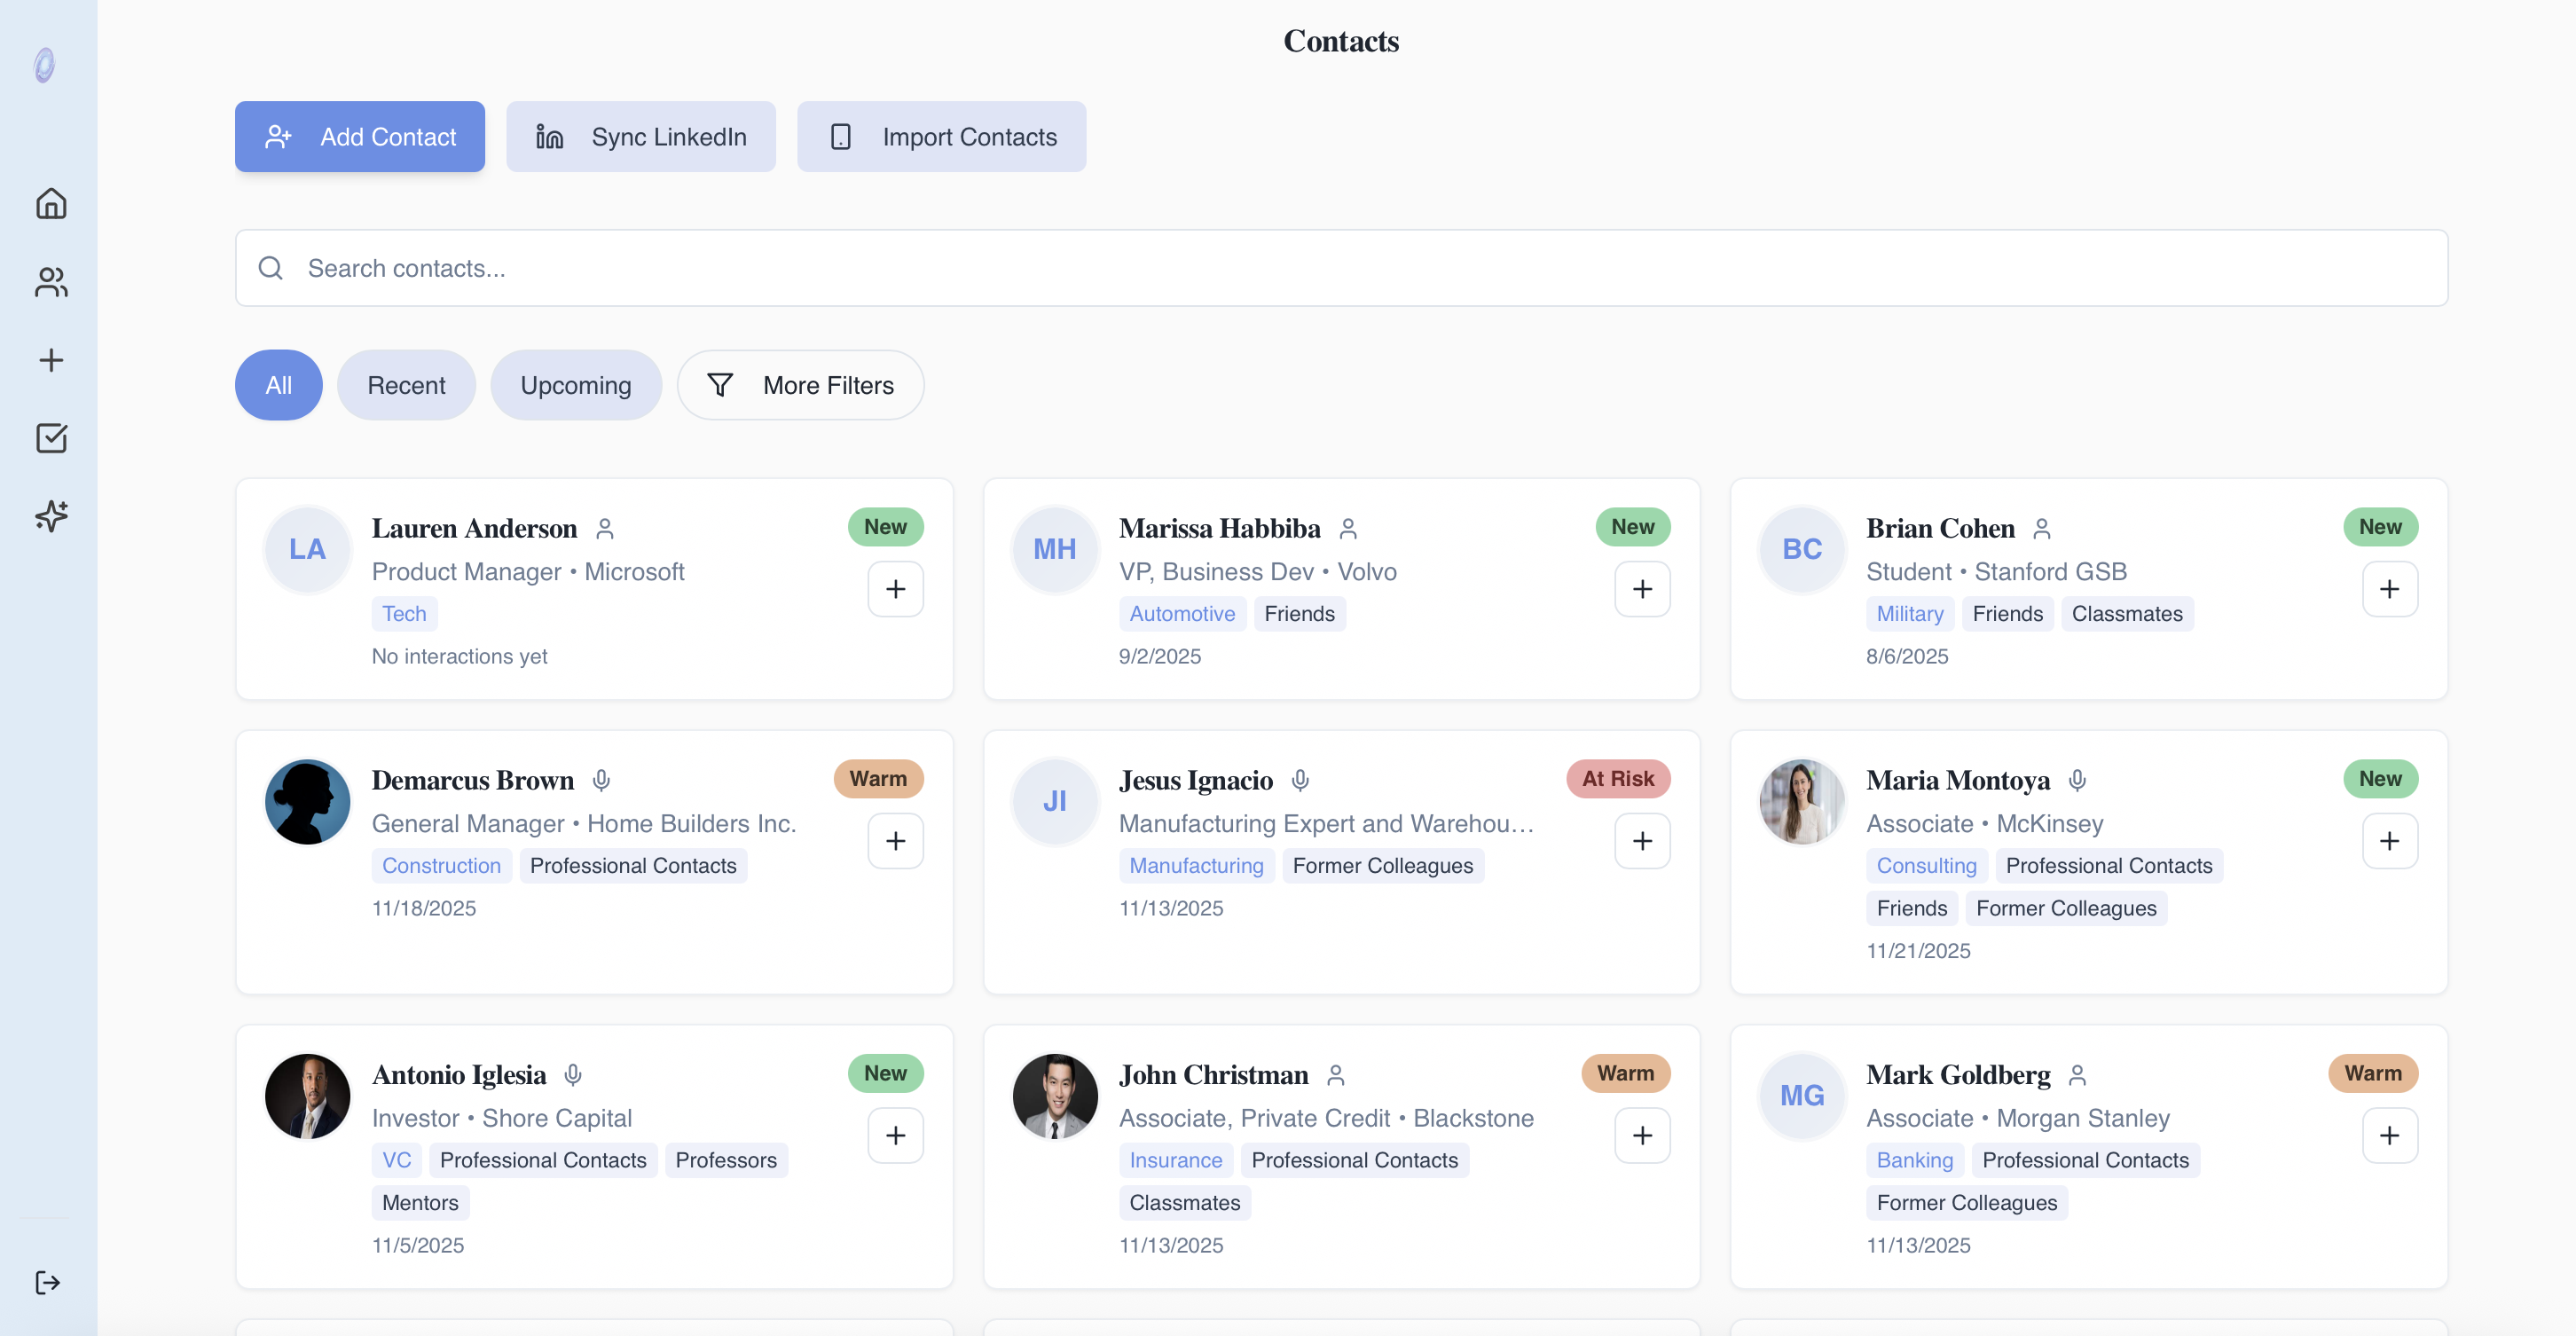The height and width of the screenshot is (1336, 2576).
Task: Click the Add Contact button
Action: (360, 137)
